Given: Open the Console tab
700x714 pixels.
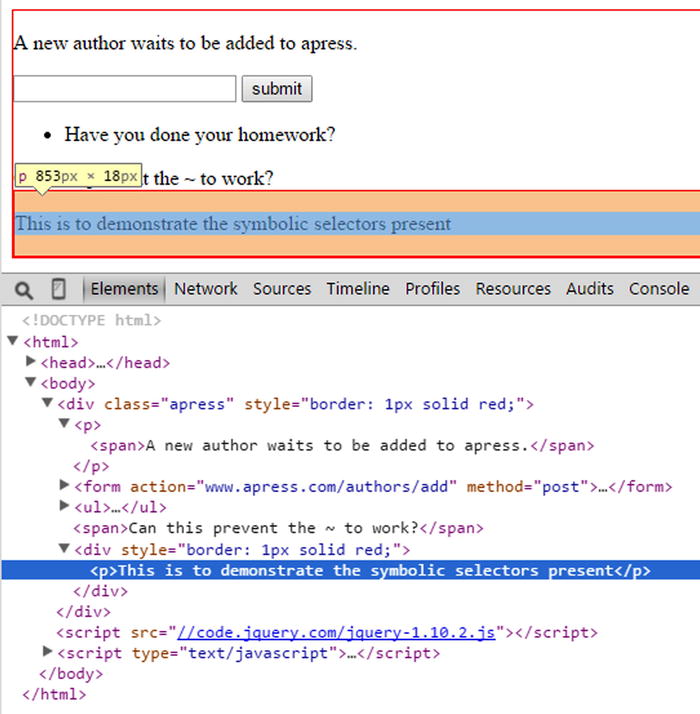Looking at the screenshot, I should [x=659, y=289].
